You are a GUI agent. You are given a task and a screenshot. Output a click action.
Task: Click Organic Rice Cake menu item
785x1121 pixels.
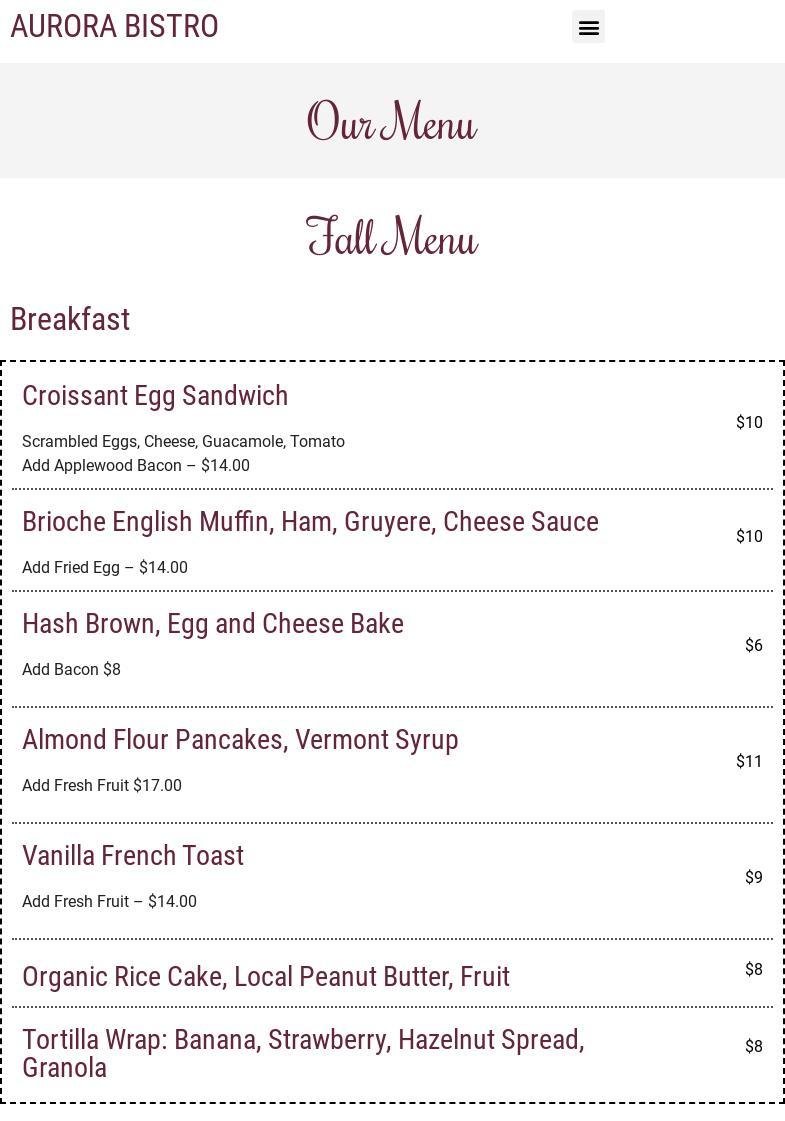[266, 976]
